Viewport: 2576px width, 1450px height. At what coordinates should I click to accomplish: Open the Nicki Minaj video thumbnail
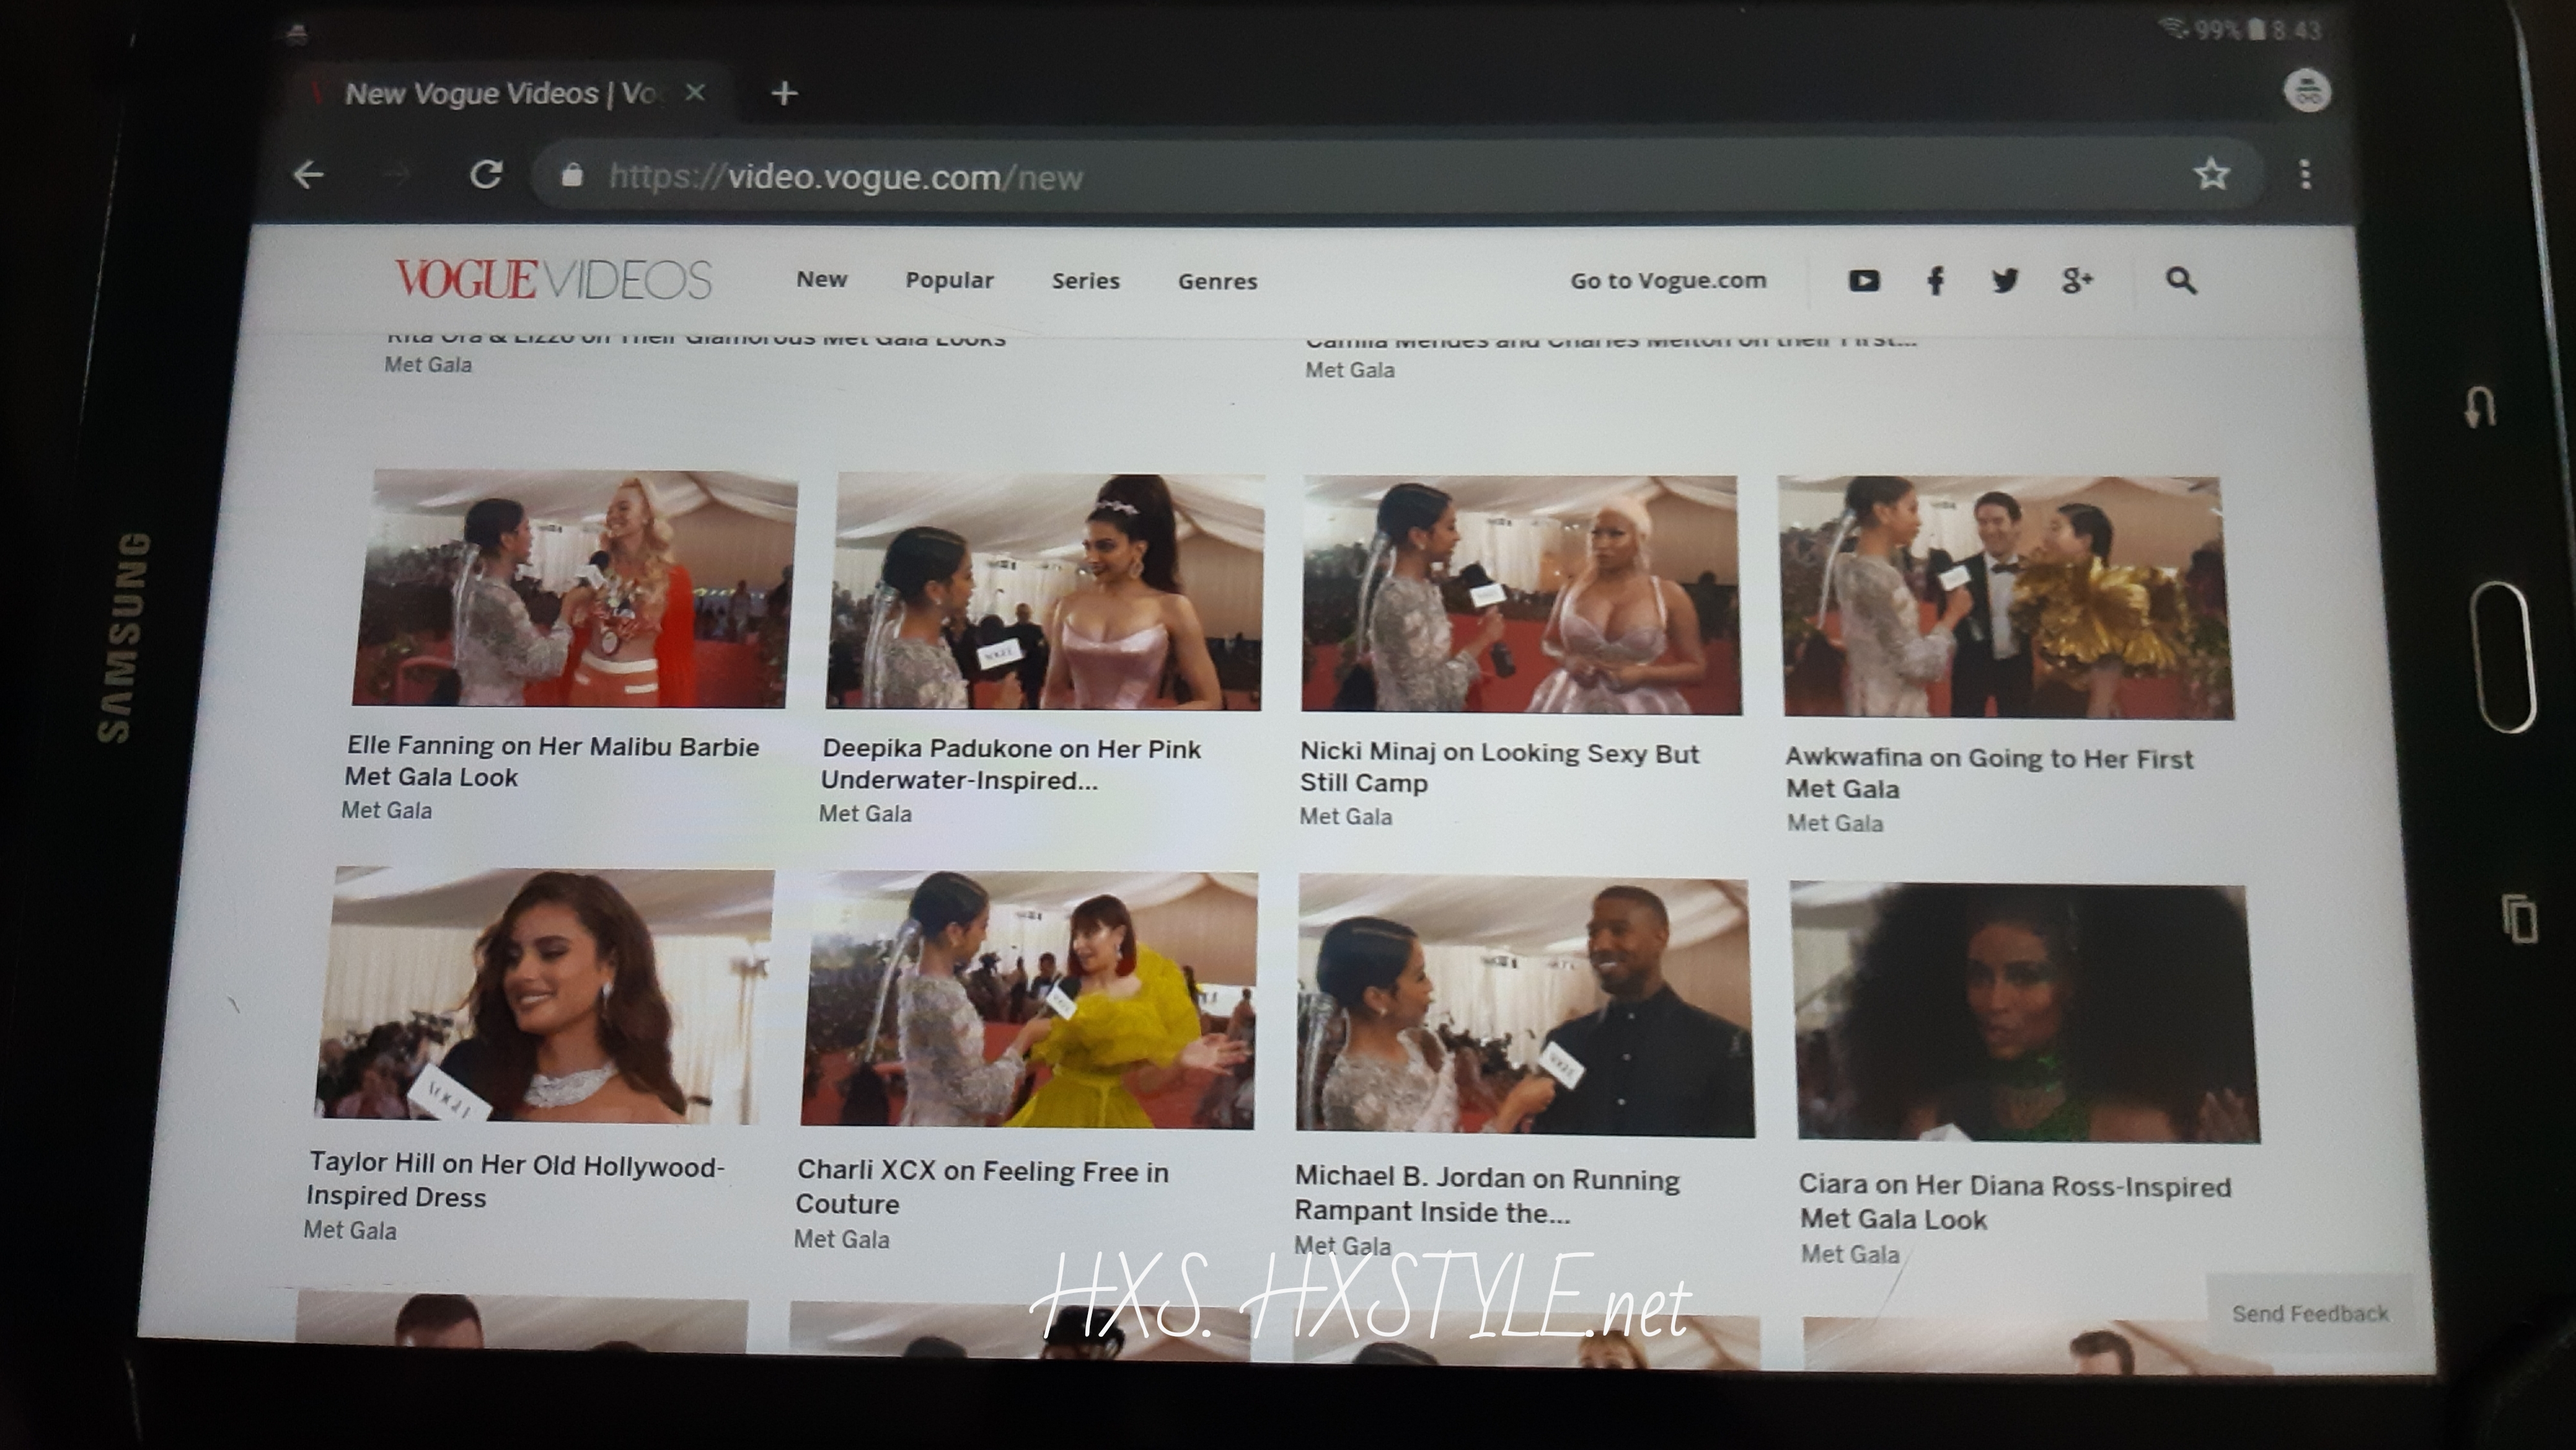[x=1520, y=595]
